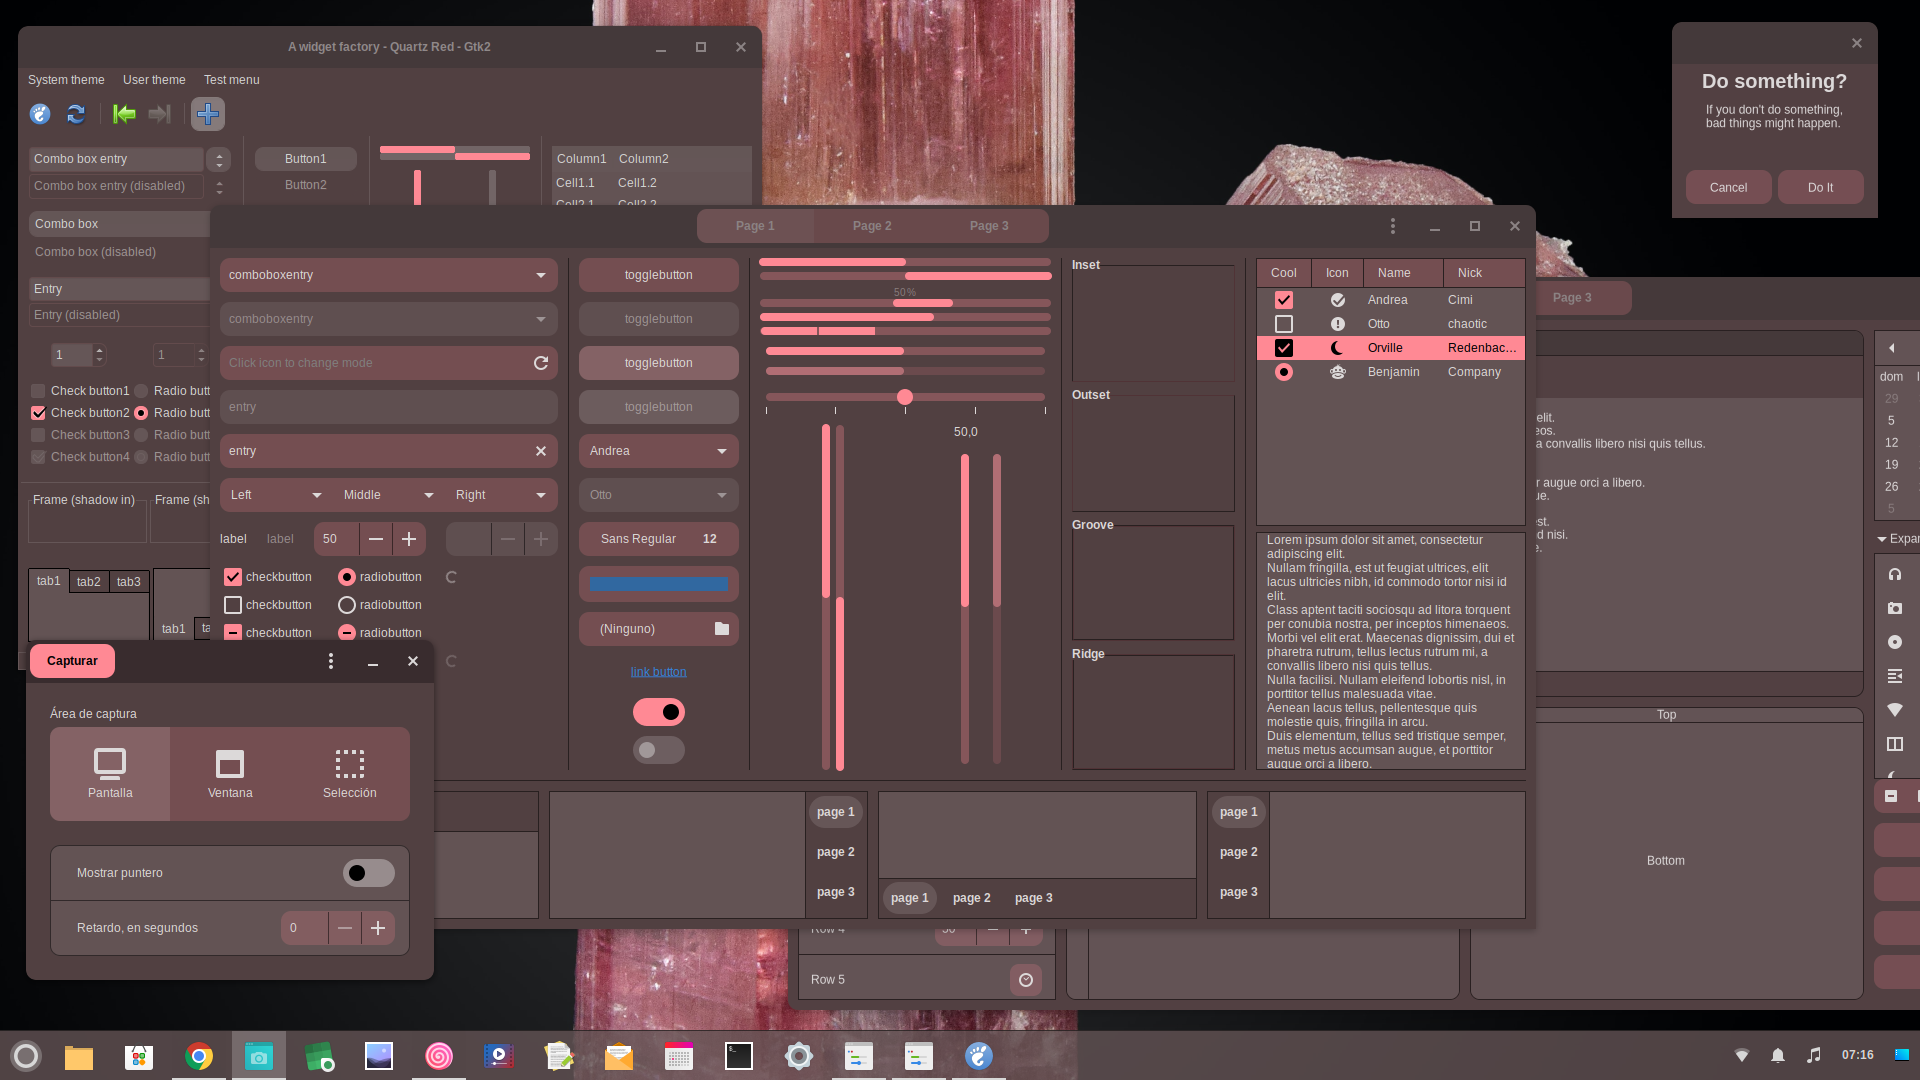The image size is (1920, 1080).
Task: Open the Middle combo dropdown
Action: pyautogui.click(x=388, y=495)
